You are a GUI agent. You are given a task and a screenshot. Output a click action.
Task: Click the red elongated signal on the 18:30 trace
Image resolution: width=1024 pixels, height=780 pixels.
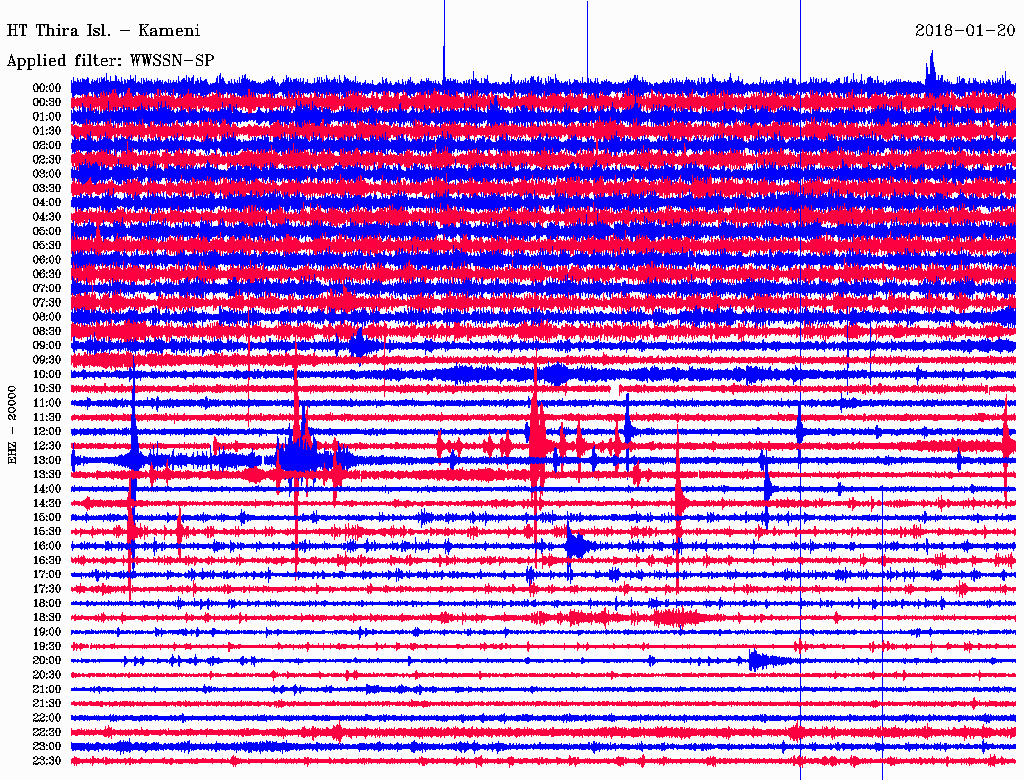[x=676, y=617]
